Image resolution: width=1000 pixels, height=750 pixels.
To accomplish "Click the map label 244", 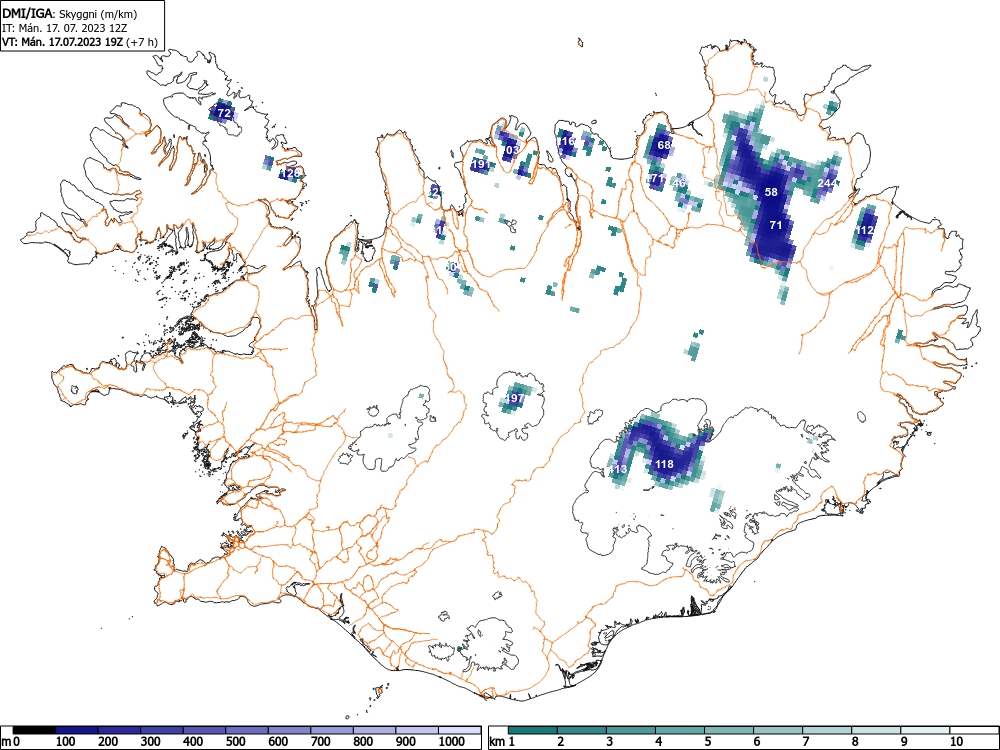I will pos(827,183).
